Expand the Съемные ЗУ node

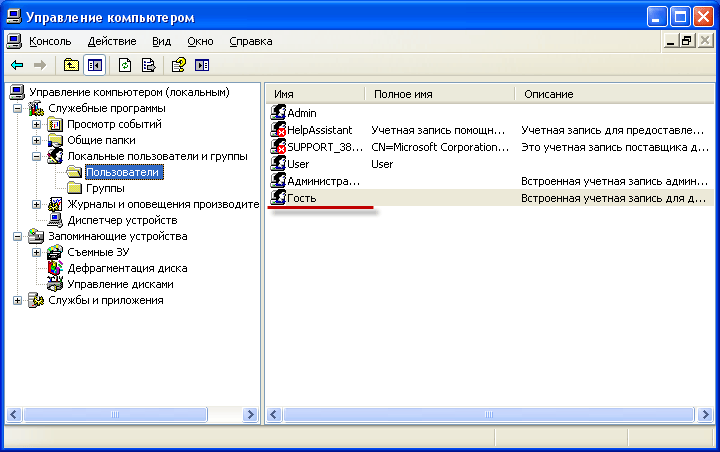(x=36, y=252)
